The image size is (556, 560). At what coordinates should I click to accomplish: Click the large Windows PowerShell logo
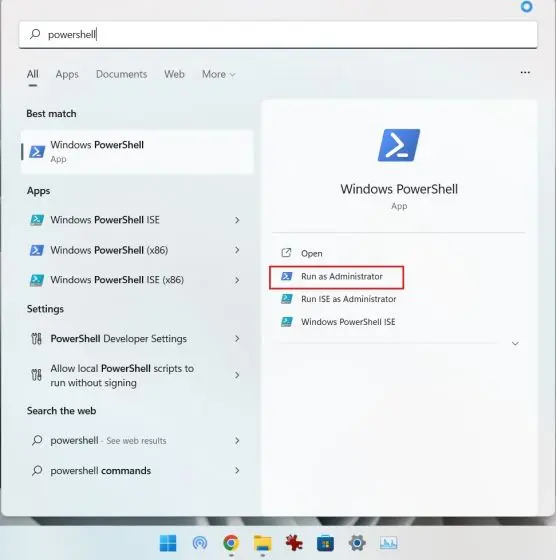coord(399,145)
